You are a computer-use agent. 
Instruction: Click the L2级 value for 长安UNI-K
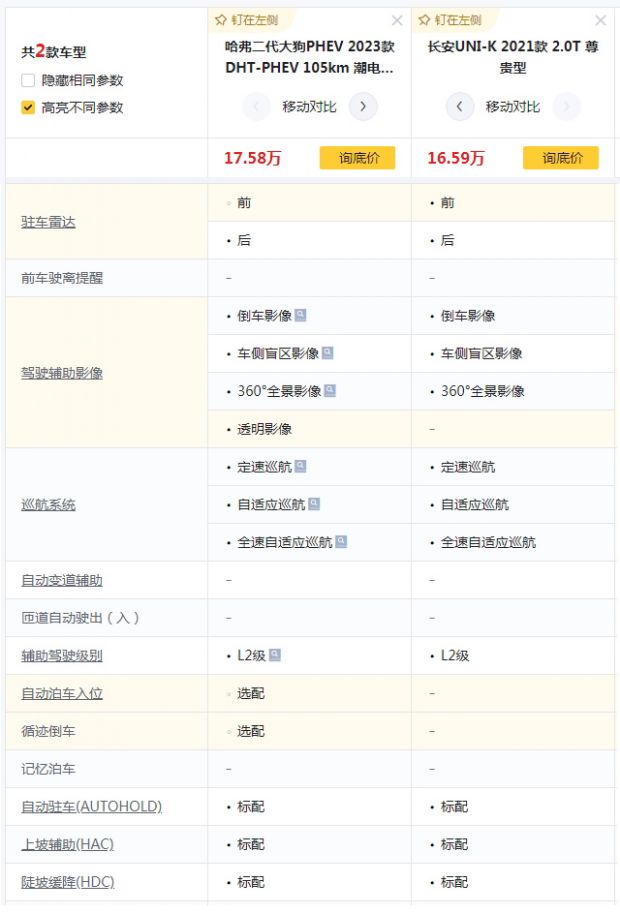click(x=455, y=656)
